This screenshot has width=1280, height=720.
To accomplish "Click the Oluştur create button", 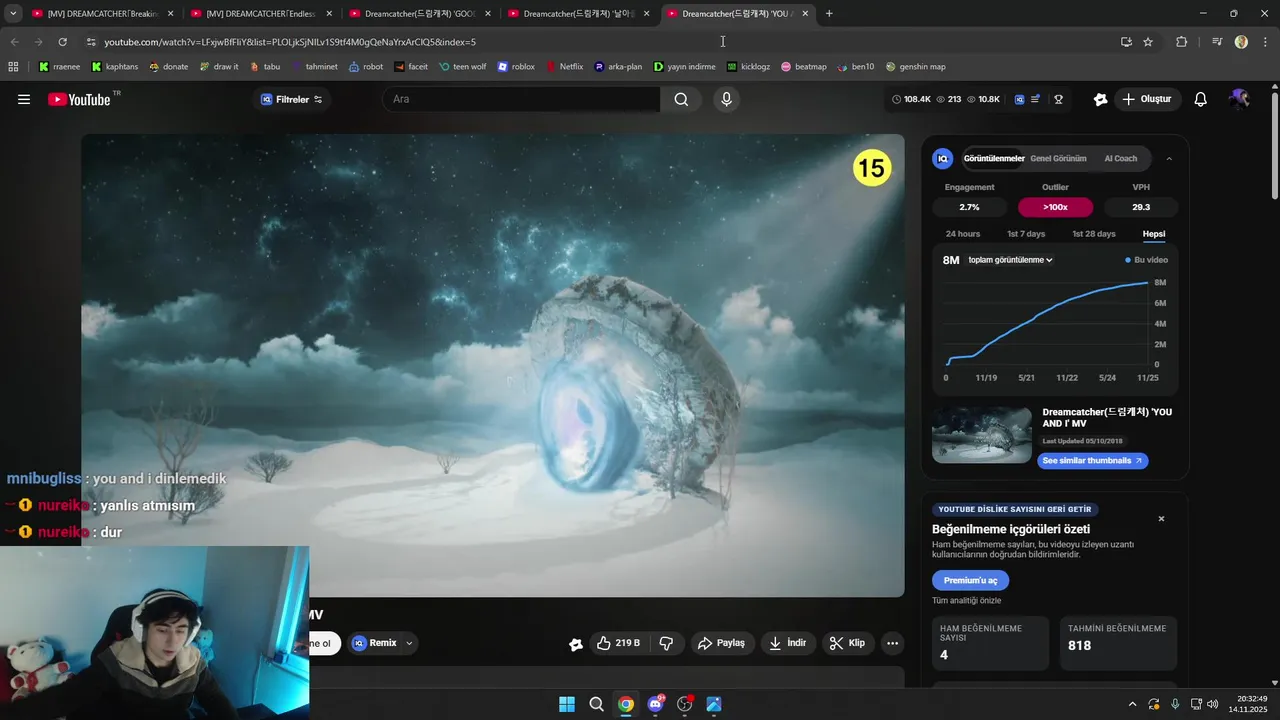I will (1146, 99).
